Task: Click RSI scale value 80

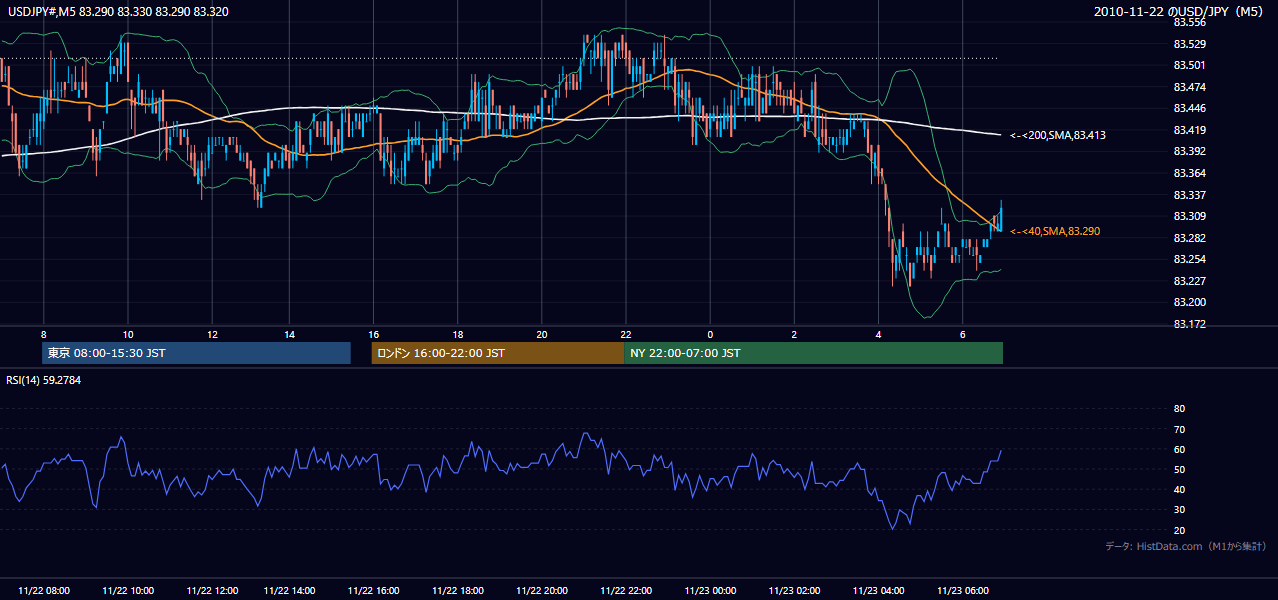Action: pyautogui.click(x=1179, y=409)
